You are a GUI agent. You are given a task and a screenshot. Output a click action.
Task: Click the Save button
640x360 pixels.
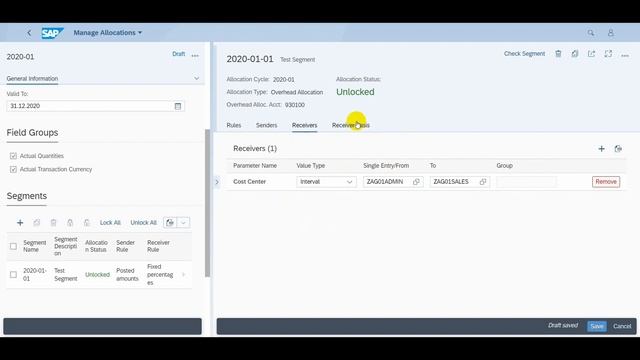coord(597,326)
